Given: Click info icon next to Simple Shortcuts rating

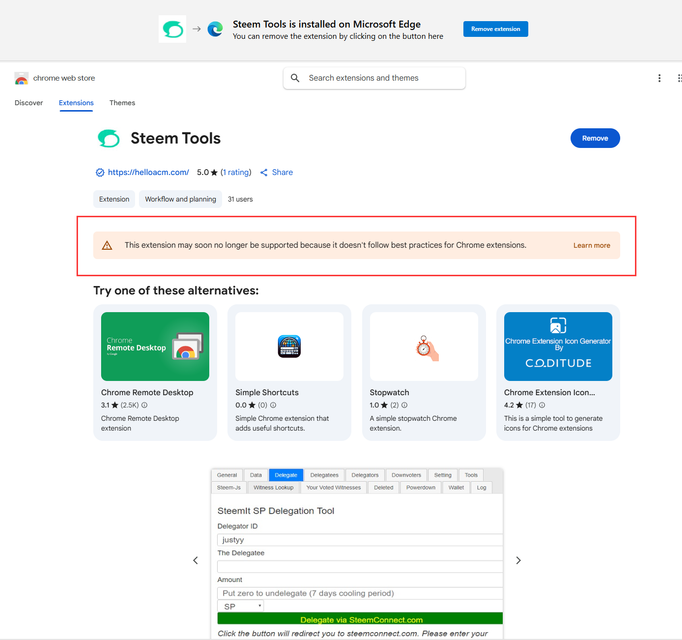Looking at the screenshot, I should (x=273, y=405).
